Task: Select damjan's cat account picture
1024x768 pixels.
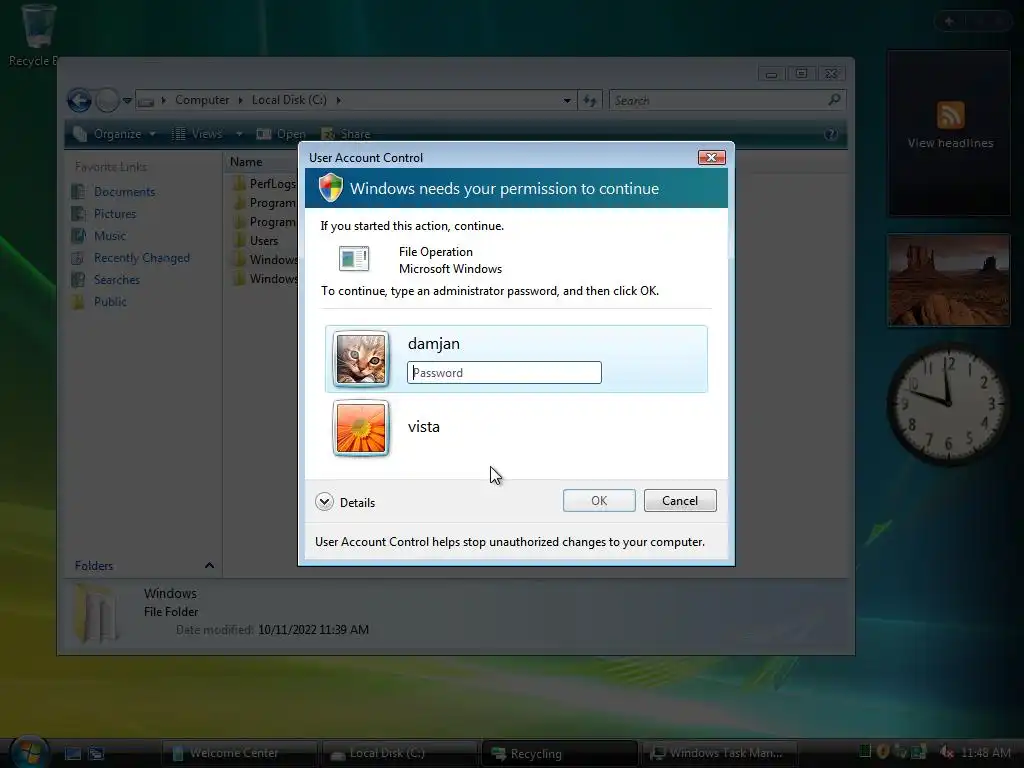Action: 361,359
